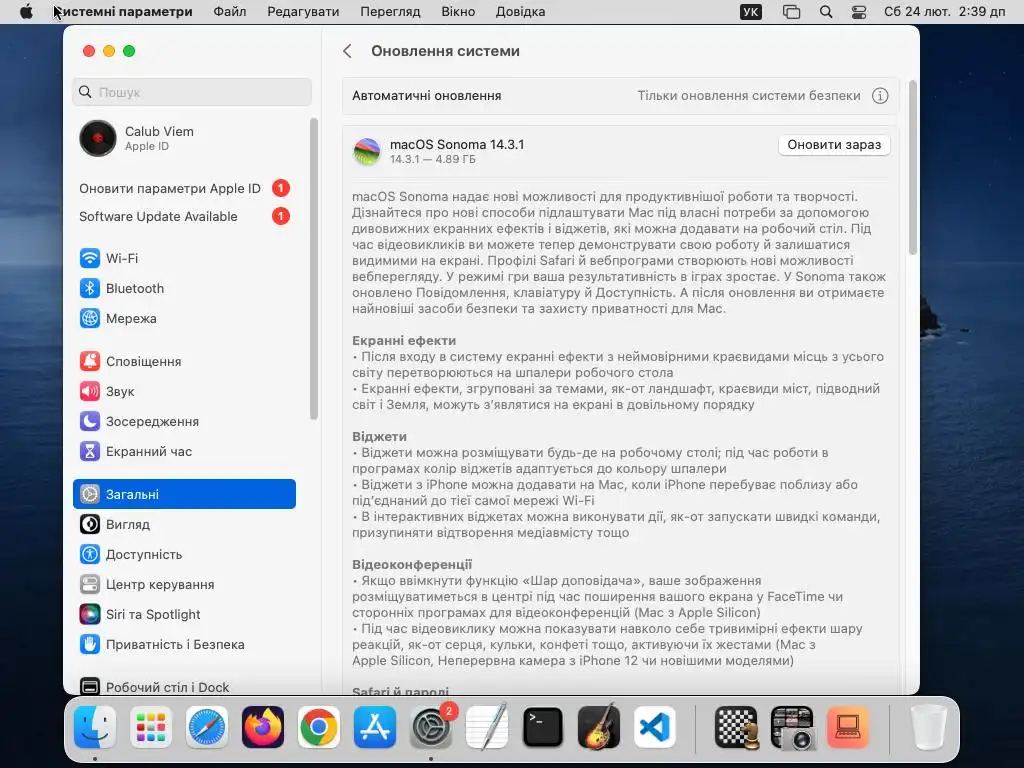Launch Google Chrome from the Dock
Viewport: 1024px width, 768px height.
coord(319,727)
